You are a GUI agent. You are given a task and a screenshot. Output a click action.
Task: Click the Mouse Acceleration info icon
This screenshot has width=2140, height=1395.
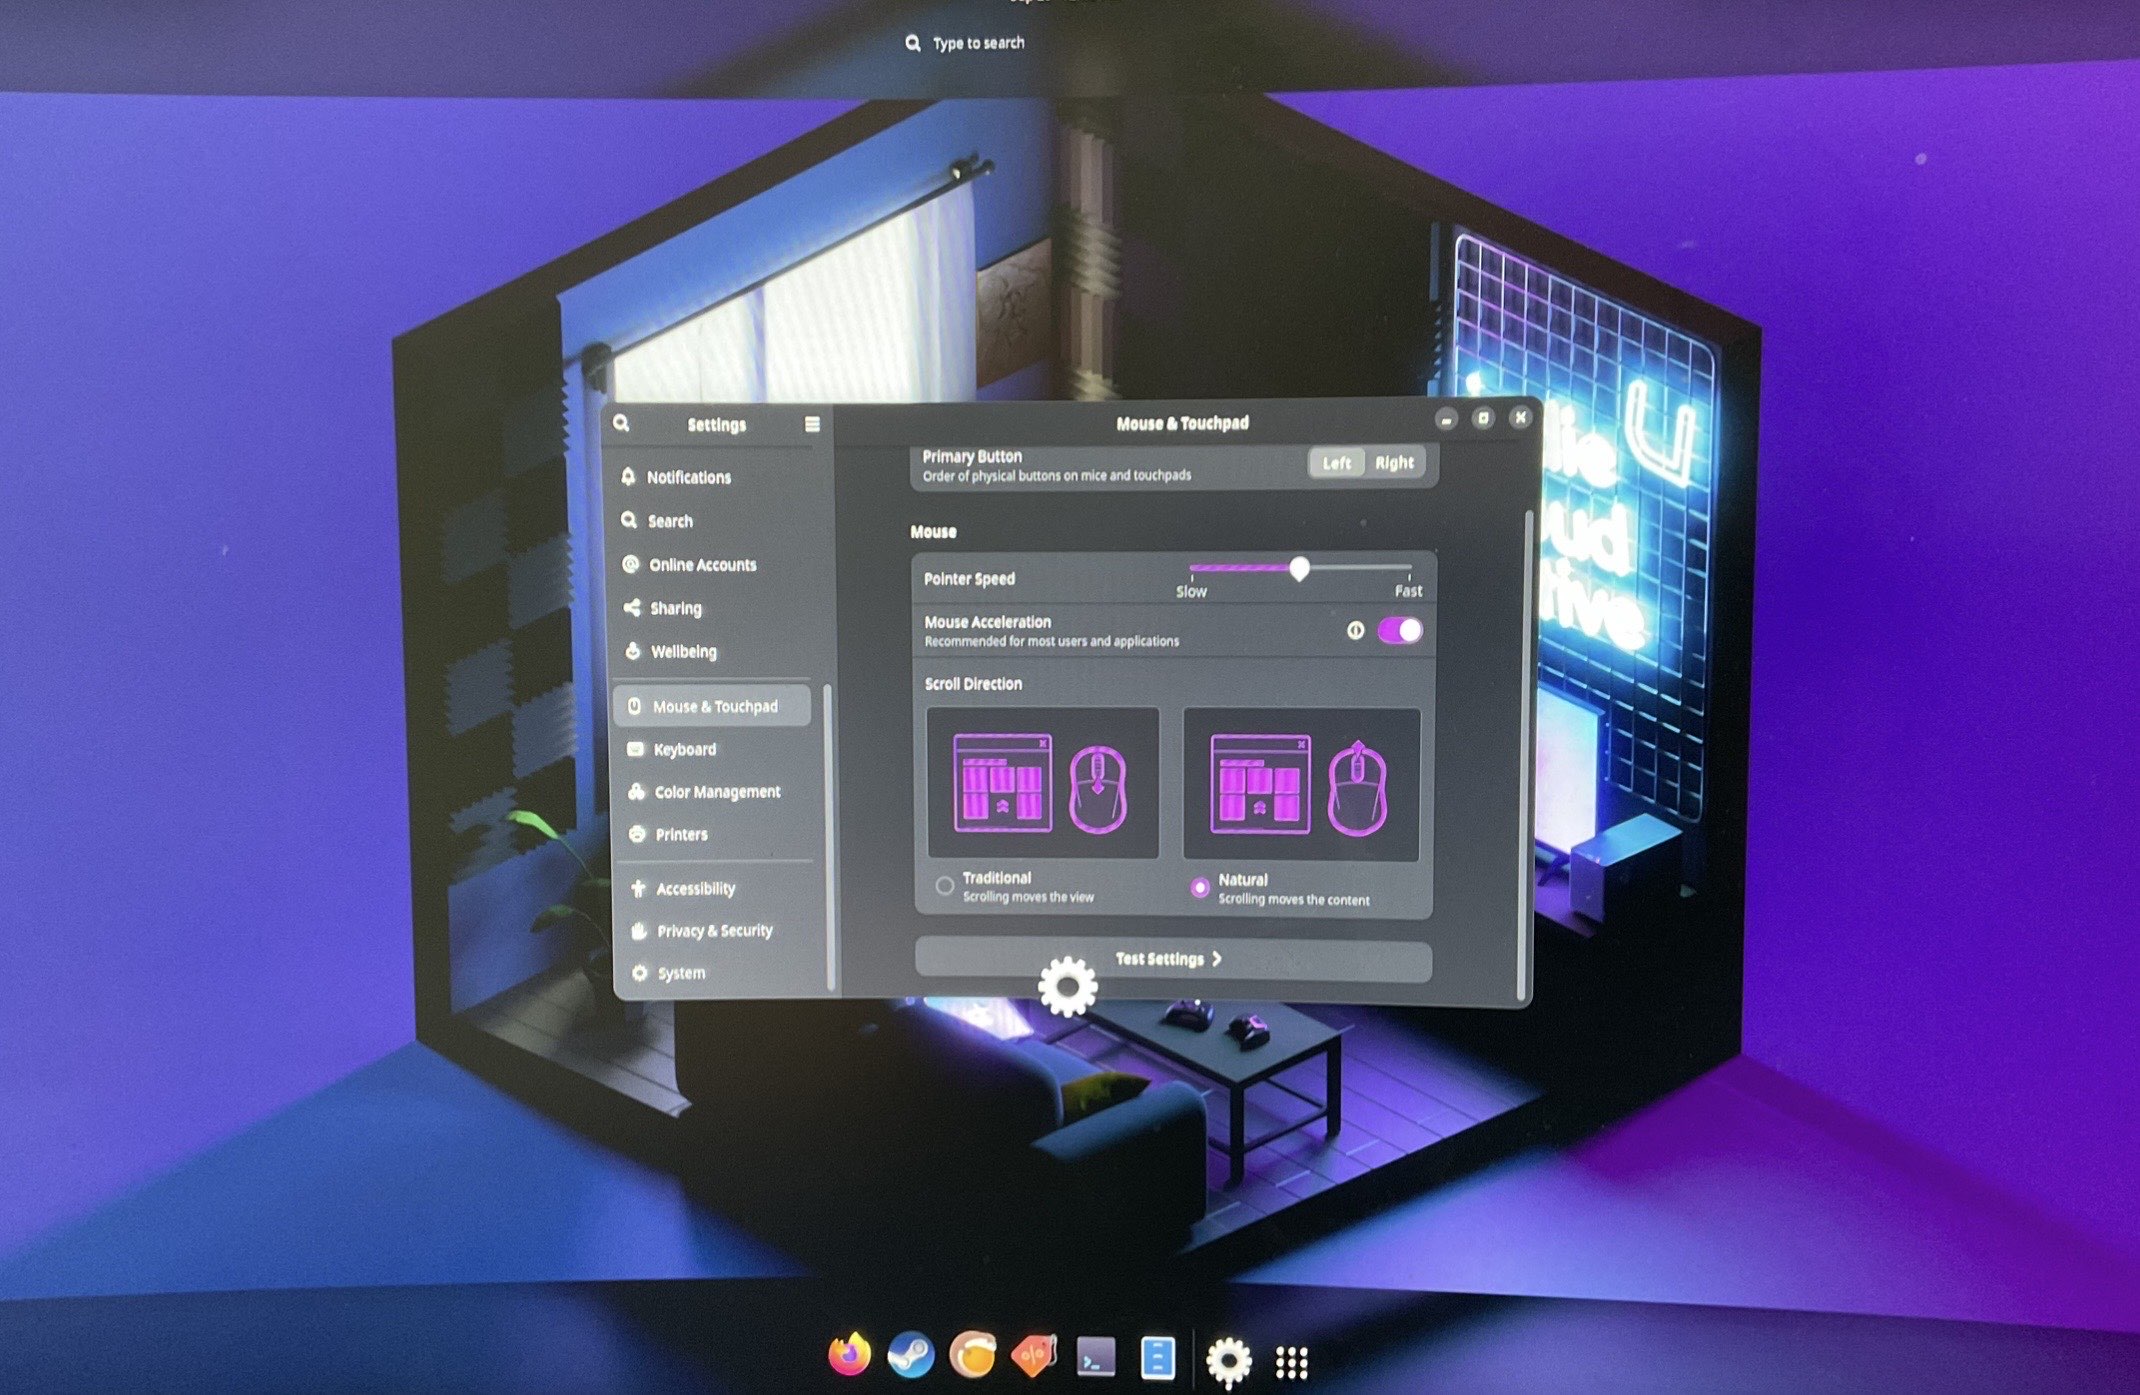tap(1355, 630)
